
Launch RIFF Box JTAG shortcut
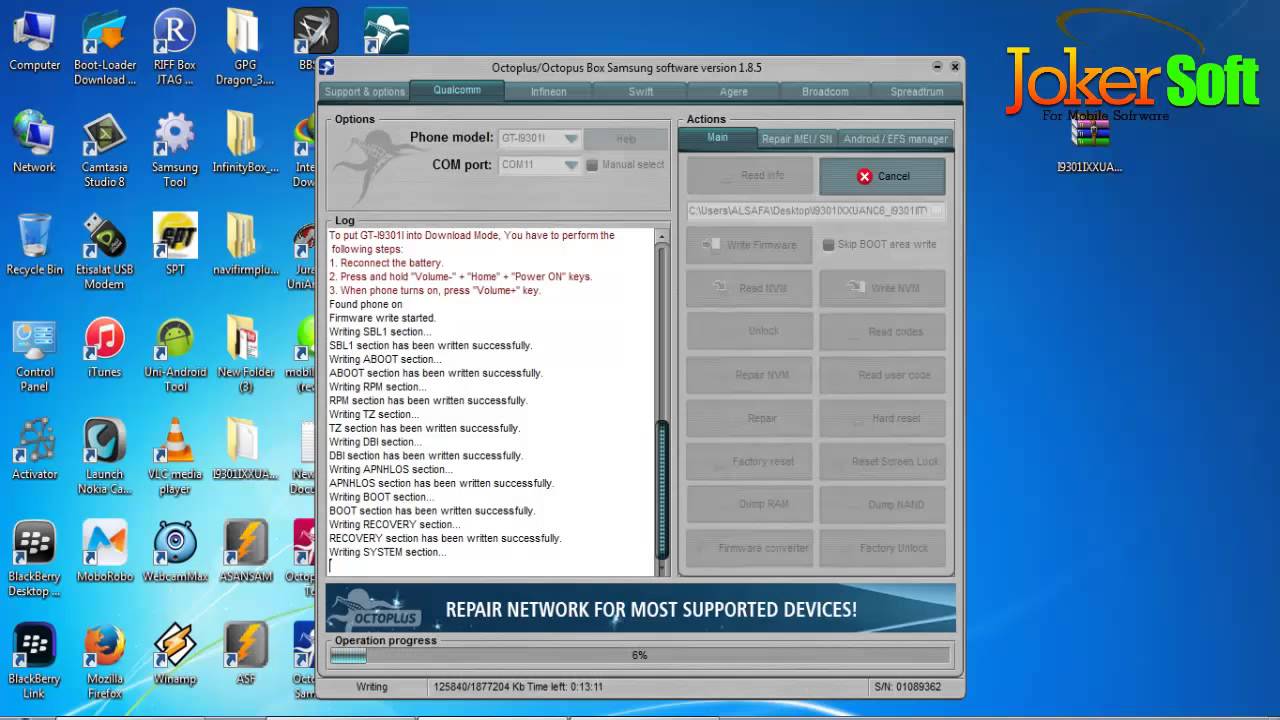pyautogui.click(x=174, y=48)
